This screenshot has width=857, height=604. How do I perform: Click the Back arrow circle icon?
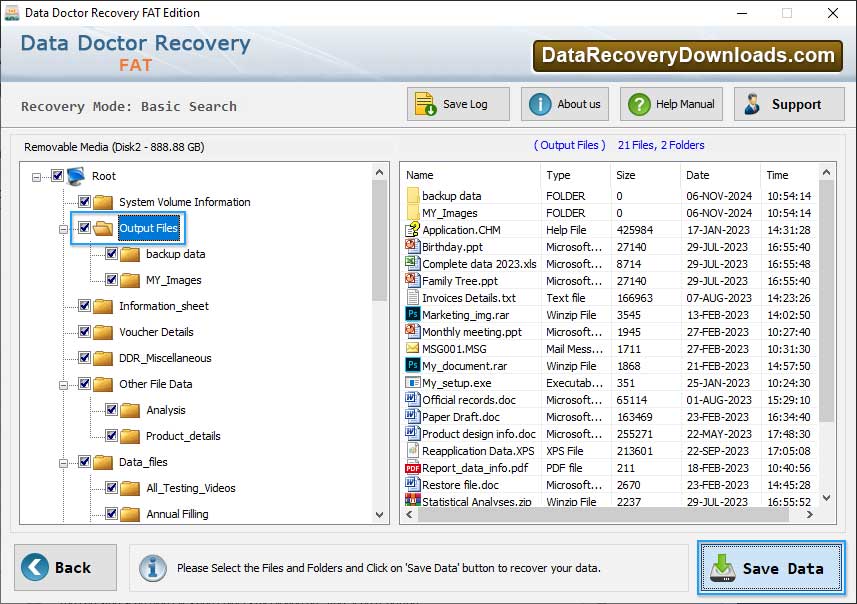click(35, 567)
